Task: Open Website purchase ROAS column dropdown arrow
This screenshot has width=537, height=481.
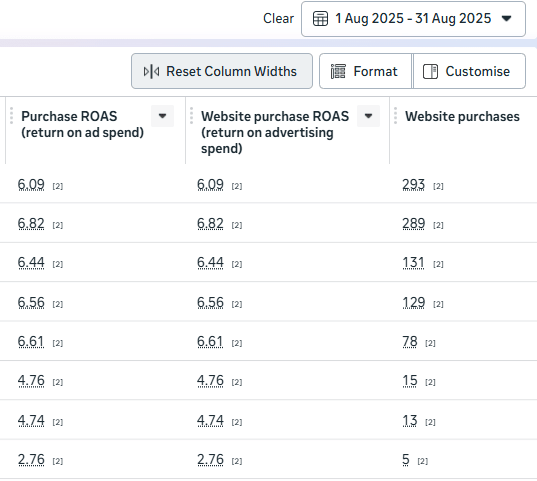Action: pos(369,116)
